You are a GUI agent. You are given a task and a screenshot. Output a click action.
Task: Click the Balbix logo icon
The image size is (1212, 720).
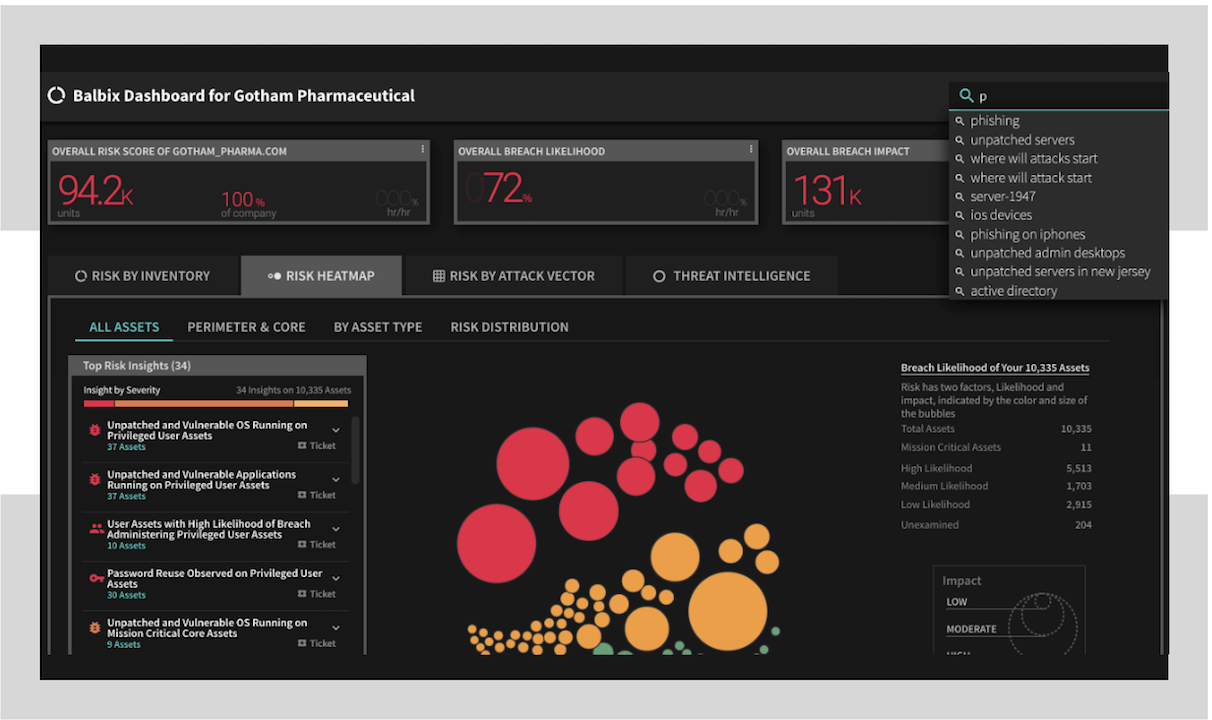coord(57,96)
